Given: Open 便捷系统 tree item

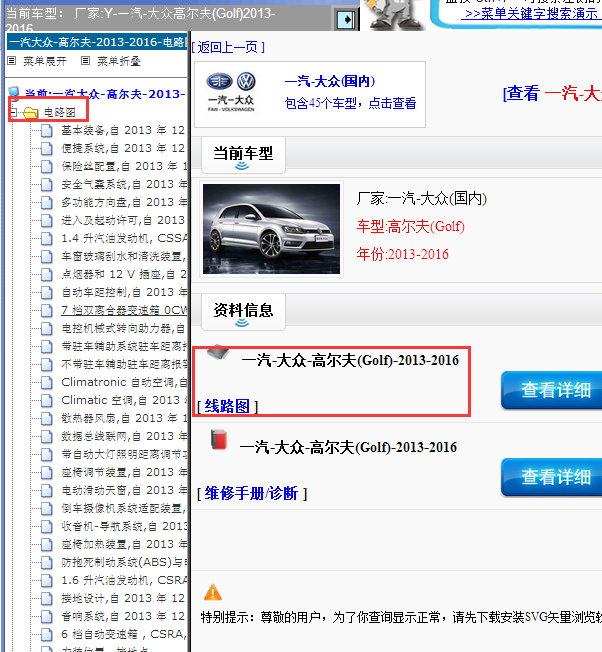Looking at the screenshot, I should (x=123, y=148).
